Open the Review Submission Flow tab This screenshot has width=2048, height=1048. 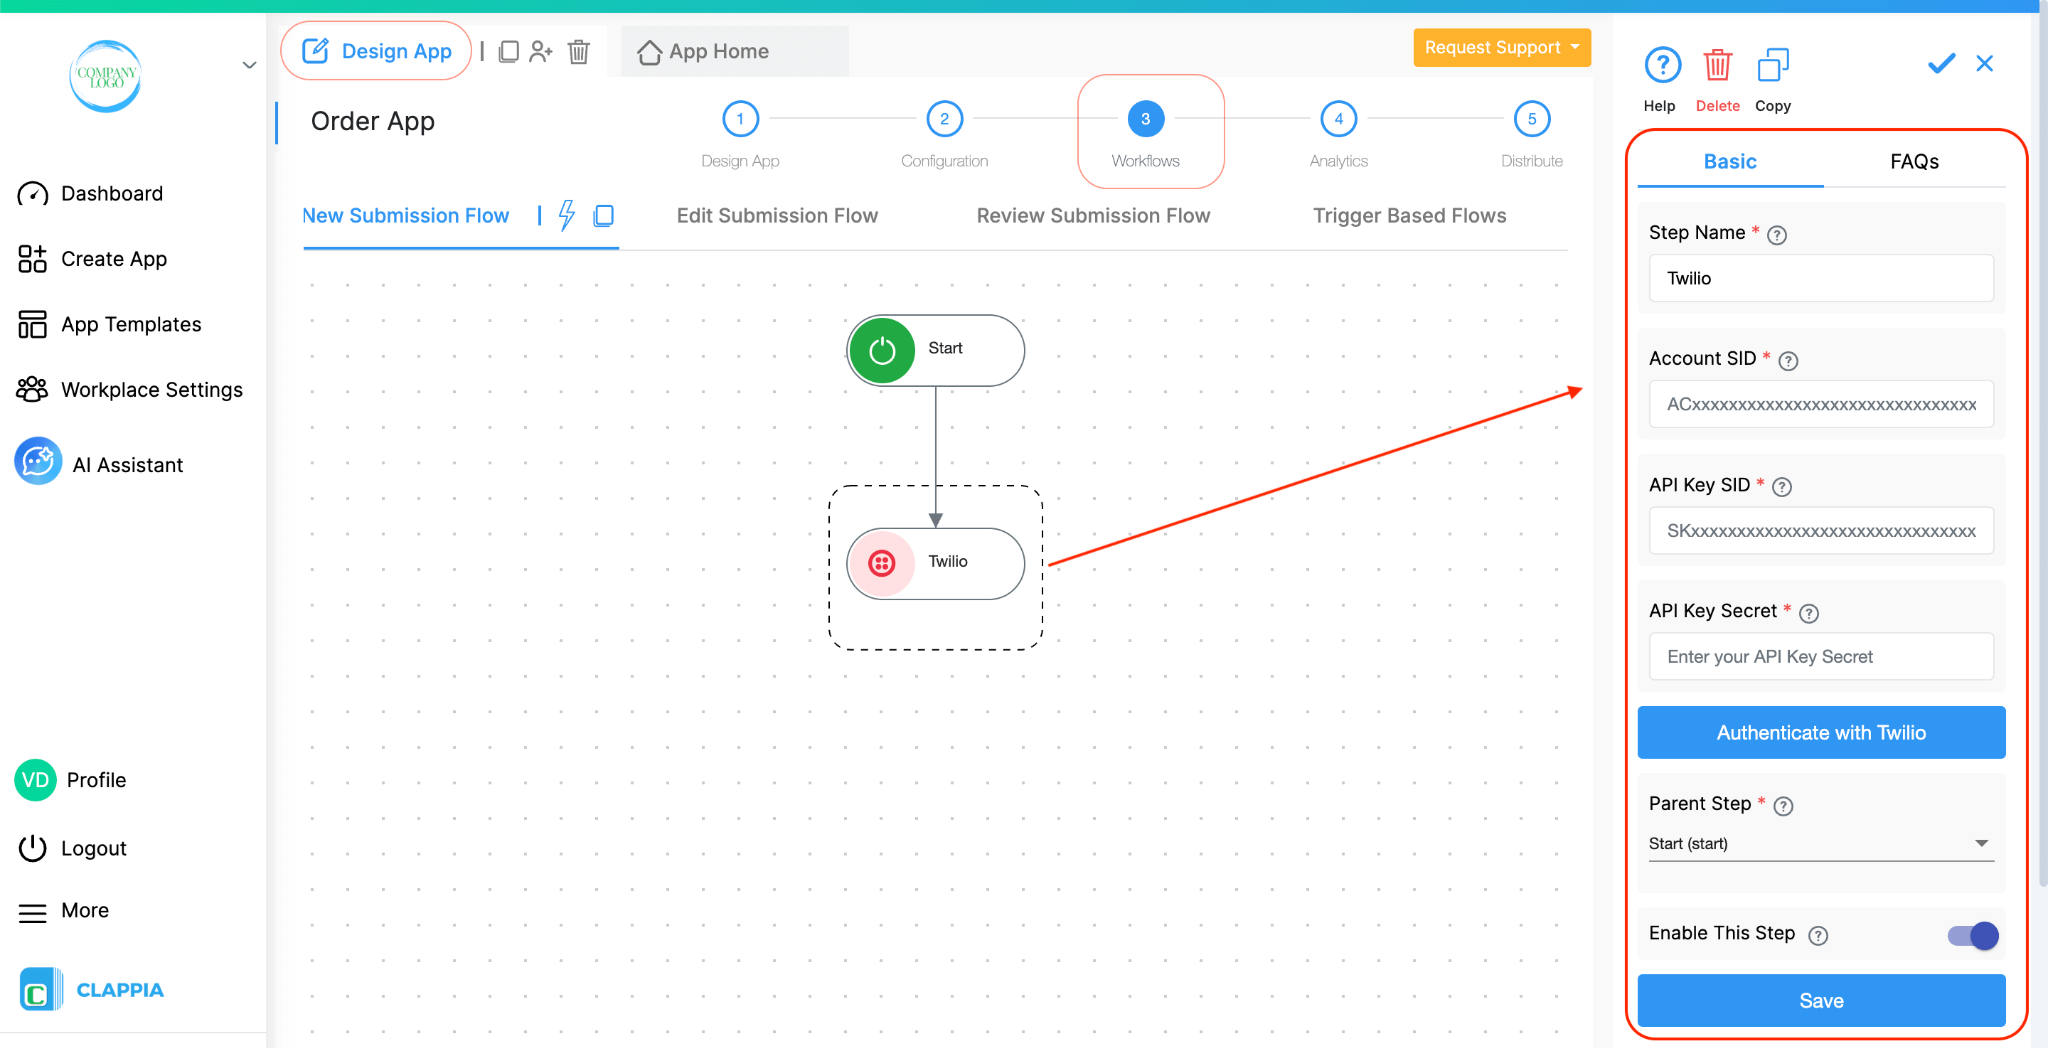tap(1093, 216)
